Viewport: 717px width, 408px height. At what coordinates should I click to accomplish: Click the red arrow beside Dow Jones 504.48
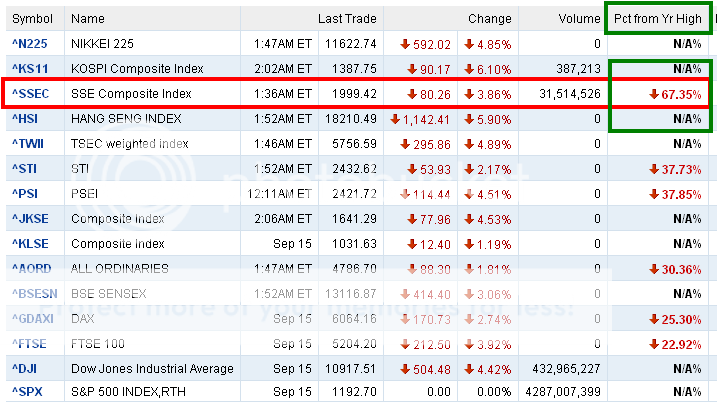pos(405,369)
